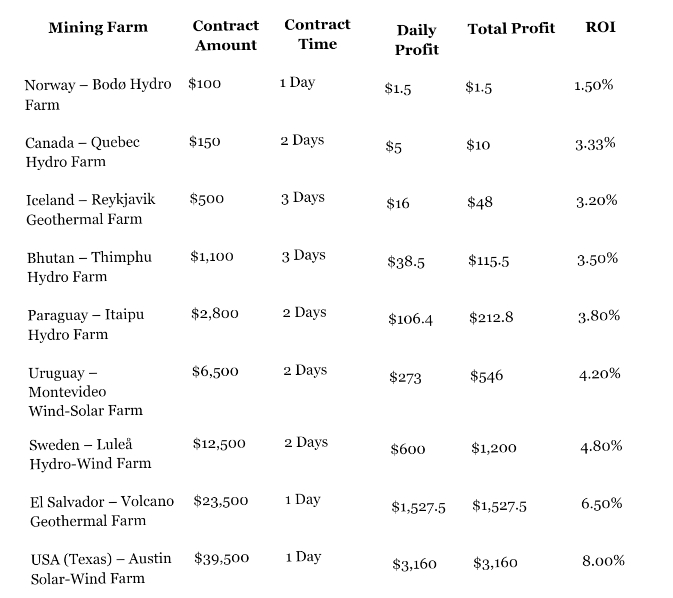Image resolution: width=673 pixels, height=598 pixels.
Task: Click the $12,500 contract amount cell
Action: pos(218,443)
